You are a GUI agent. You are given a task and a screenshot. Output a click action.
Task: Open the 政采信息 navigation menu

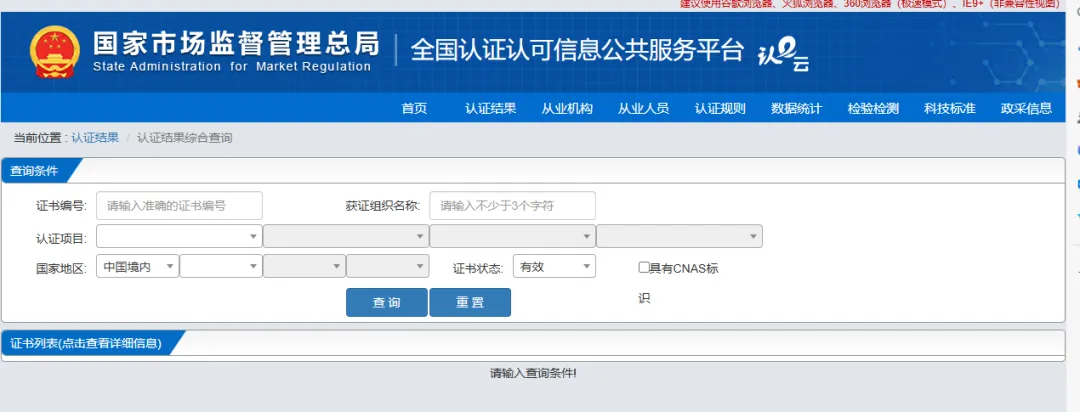(x=1026, y=108)
